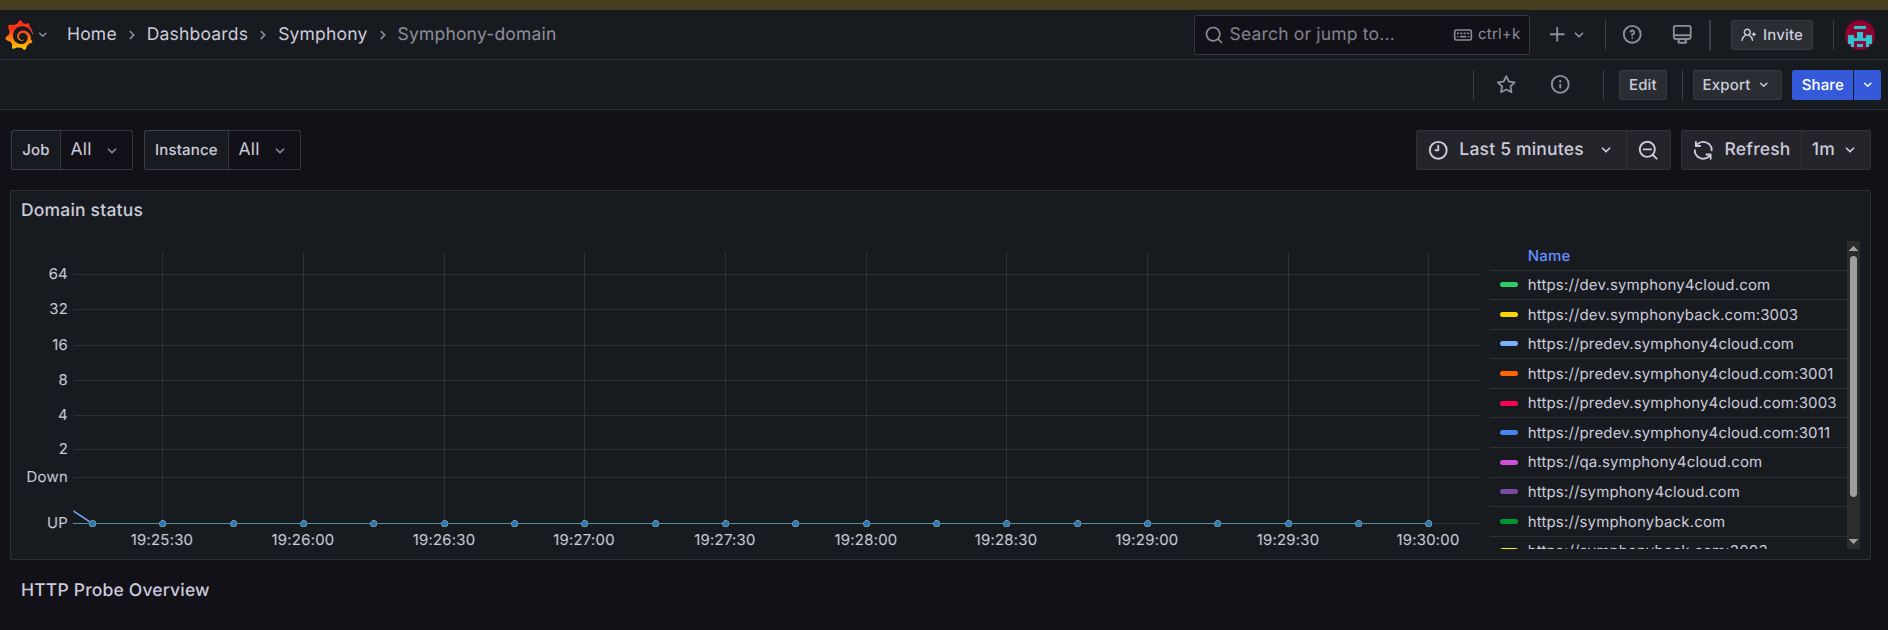Change color of predev.symphony4cloud.com:3001 orange swatch
Image resolution: width=1888 pixels, height=630 pixels.
[x=1509, y=374]
